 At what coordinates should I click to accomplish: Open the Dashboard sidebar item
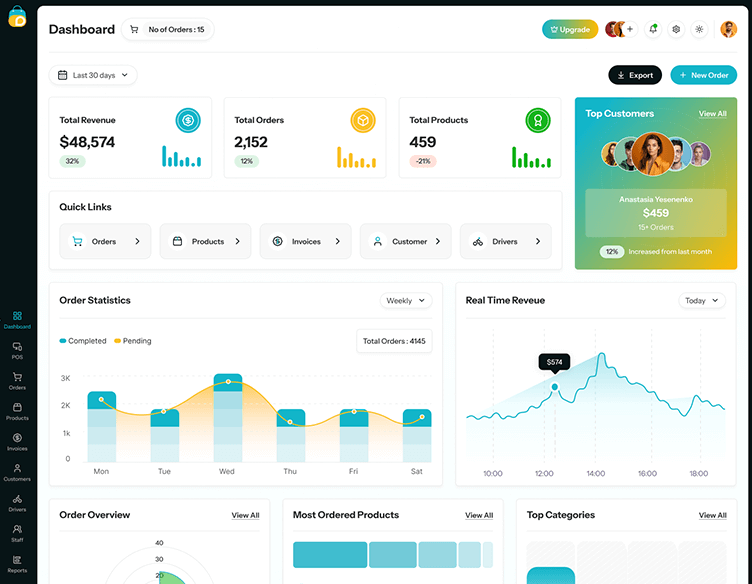(17, 320)
